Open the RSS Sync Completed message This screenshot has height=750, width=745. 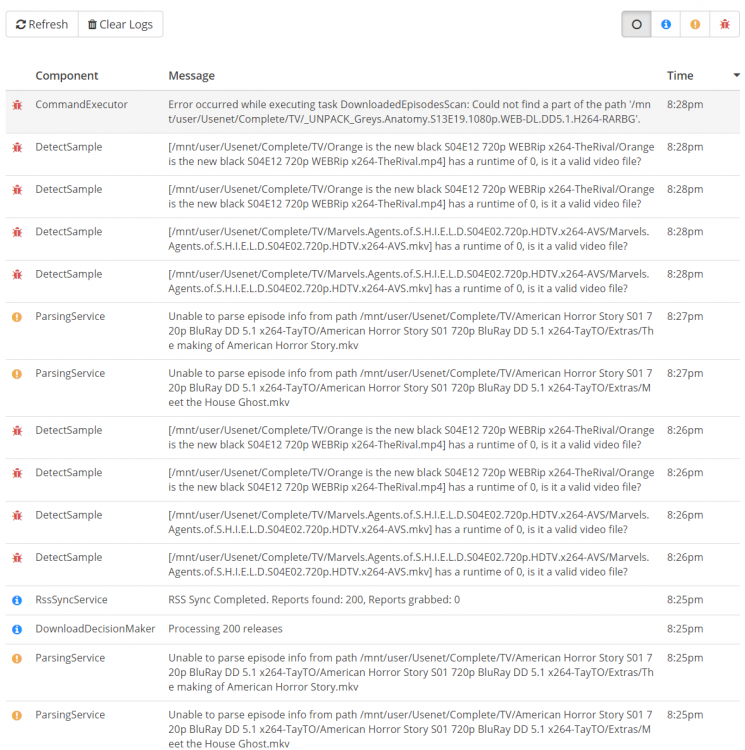click(314, 600)
